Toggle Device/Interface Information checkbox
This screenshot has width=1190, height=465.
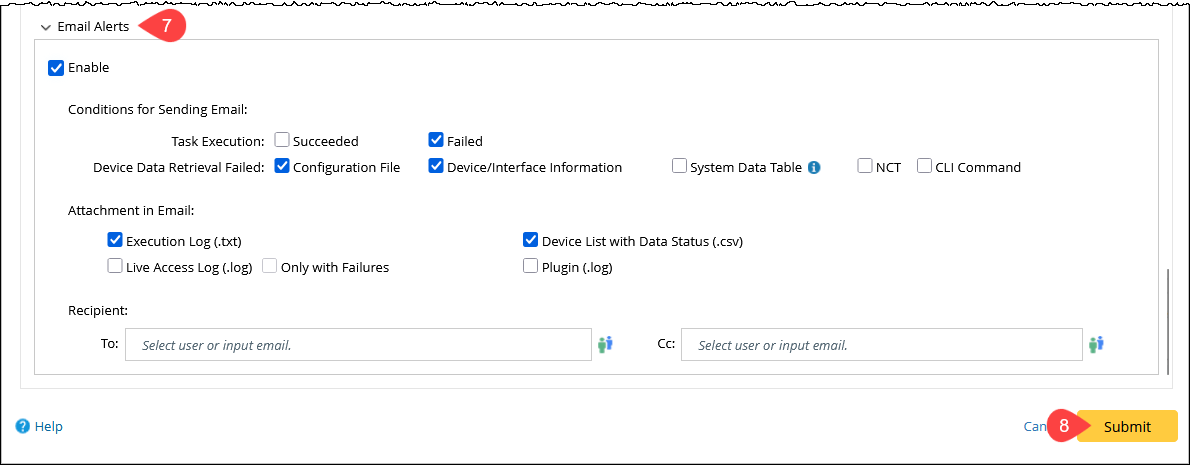(x=436, y=167)
